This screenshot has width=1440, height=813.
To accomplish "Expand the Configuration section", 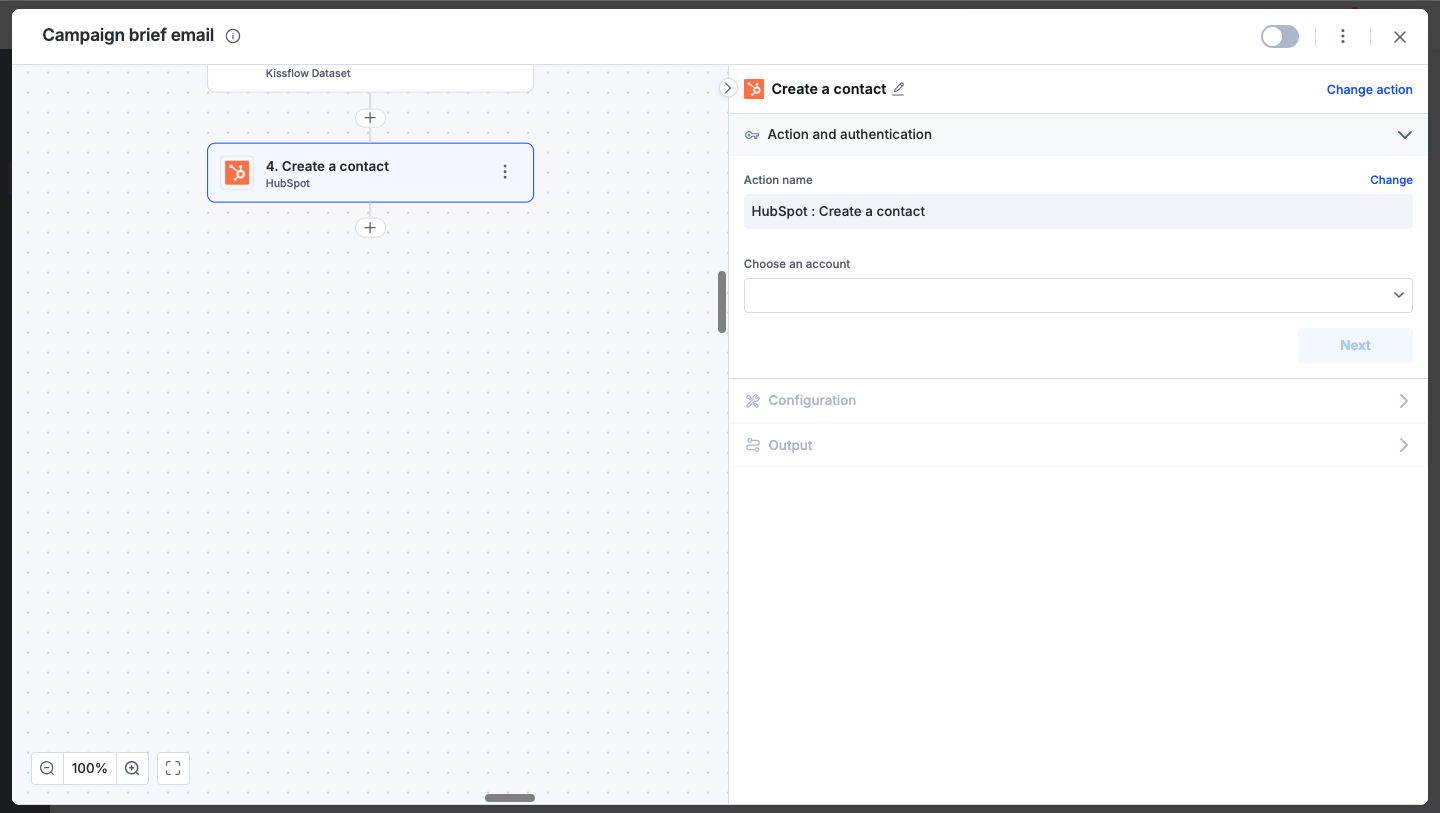I will point(1078,401).
